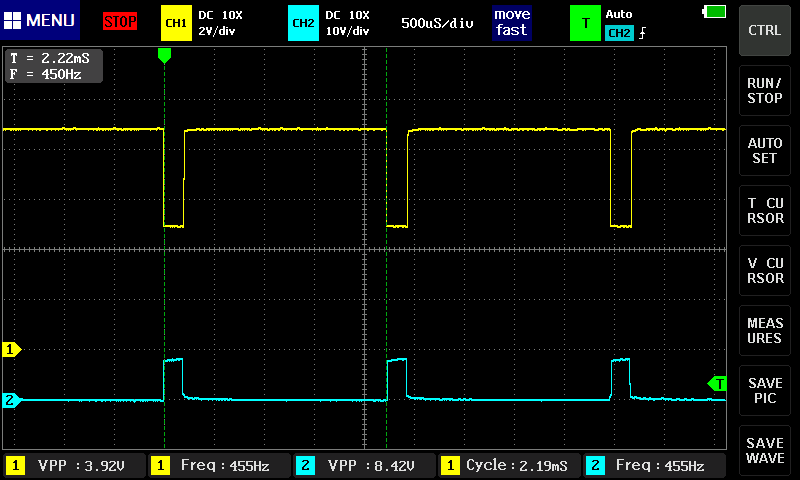Open the MEASURES button
Viewport: 800px width, 480px height.
point(764,331)
